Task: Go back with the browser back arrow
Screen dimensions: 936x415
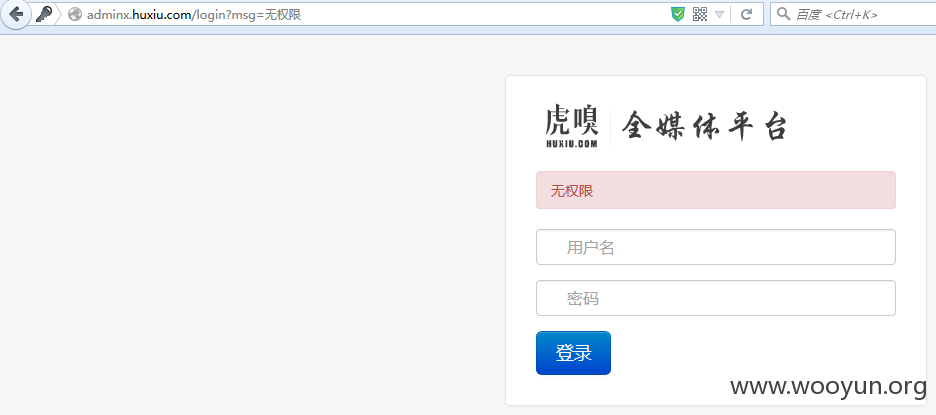Action: [16, 14]
